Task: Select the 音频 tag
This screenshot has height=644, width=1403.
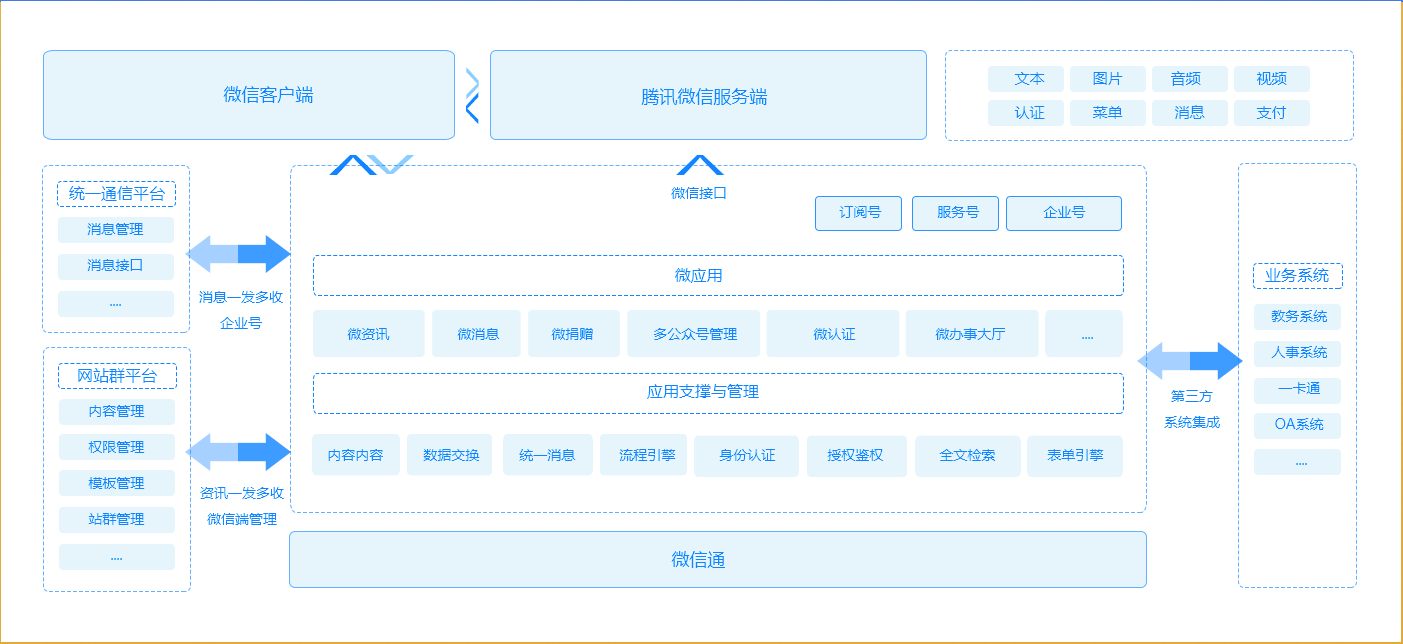Action: (x=1190, y=79)
